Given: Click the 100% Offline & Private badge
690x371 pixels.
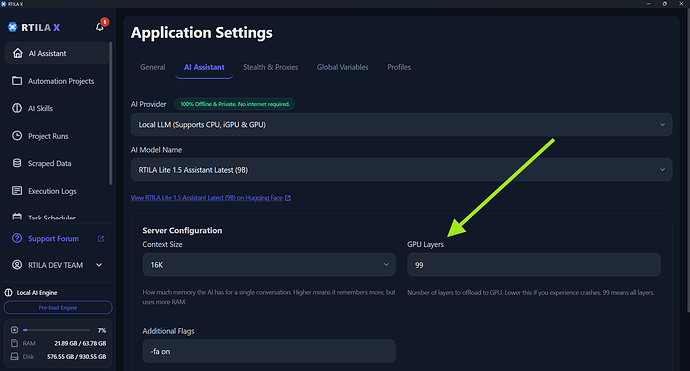Looking at the screenshot, I should (235, 104).
